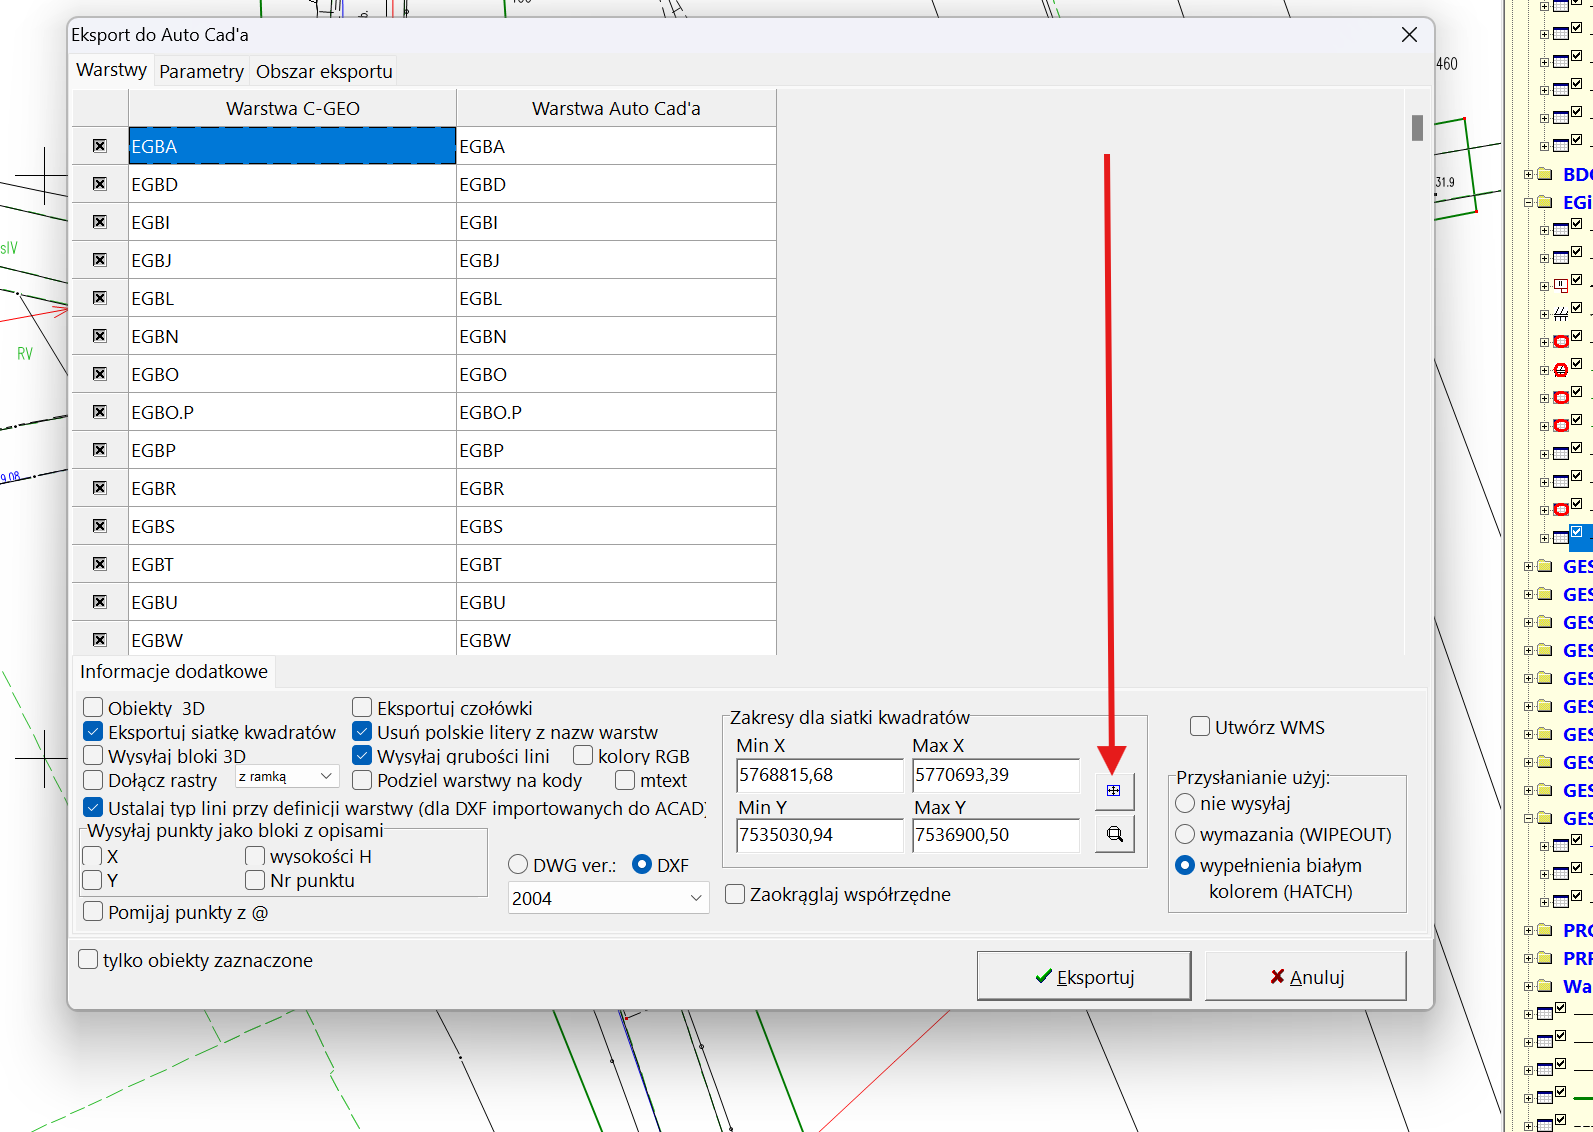Enable the Obiekty 3D checkbox
Viewport: 1593px width, 1132px height.
coord(93,708)
